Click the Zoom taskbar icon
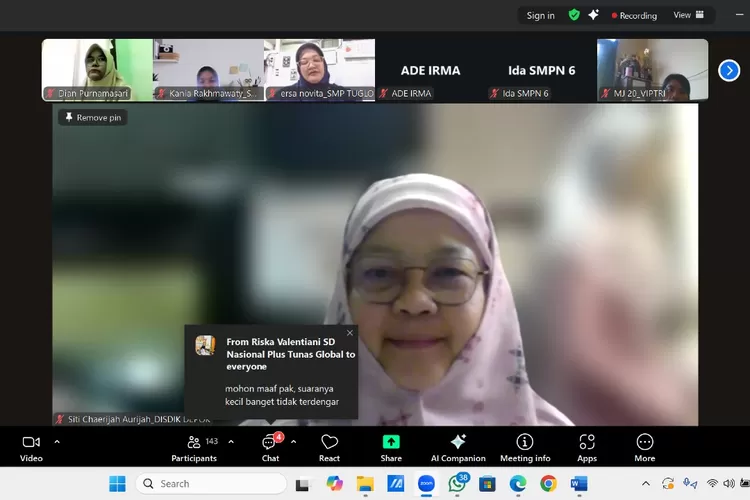The image size is (750, 500). tap(426, 484)
